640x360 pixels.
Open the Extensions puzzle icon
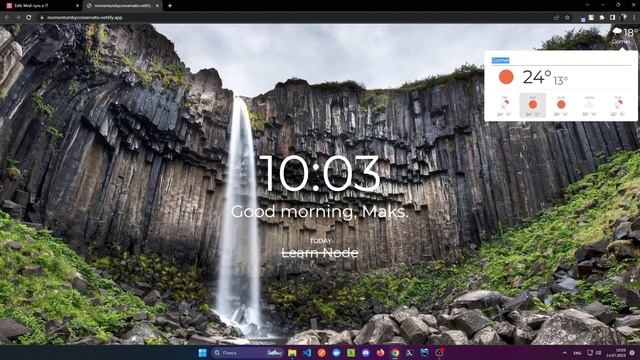[602, 18]
